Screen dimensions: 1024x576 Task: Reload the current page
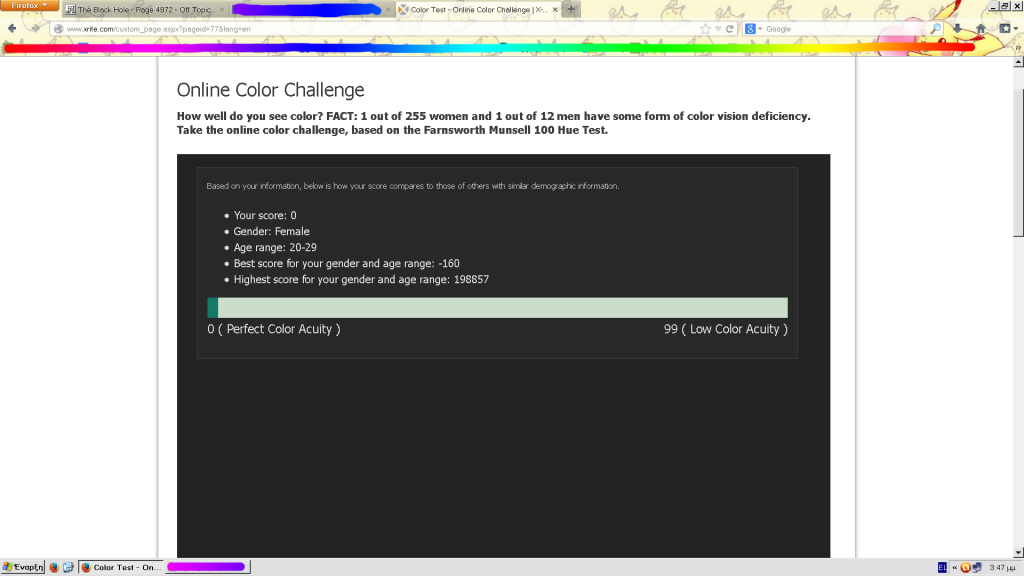click(x=730, y=29)
